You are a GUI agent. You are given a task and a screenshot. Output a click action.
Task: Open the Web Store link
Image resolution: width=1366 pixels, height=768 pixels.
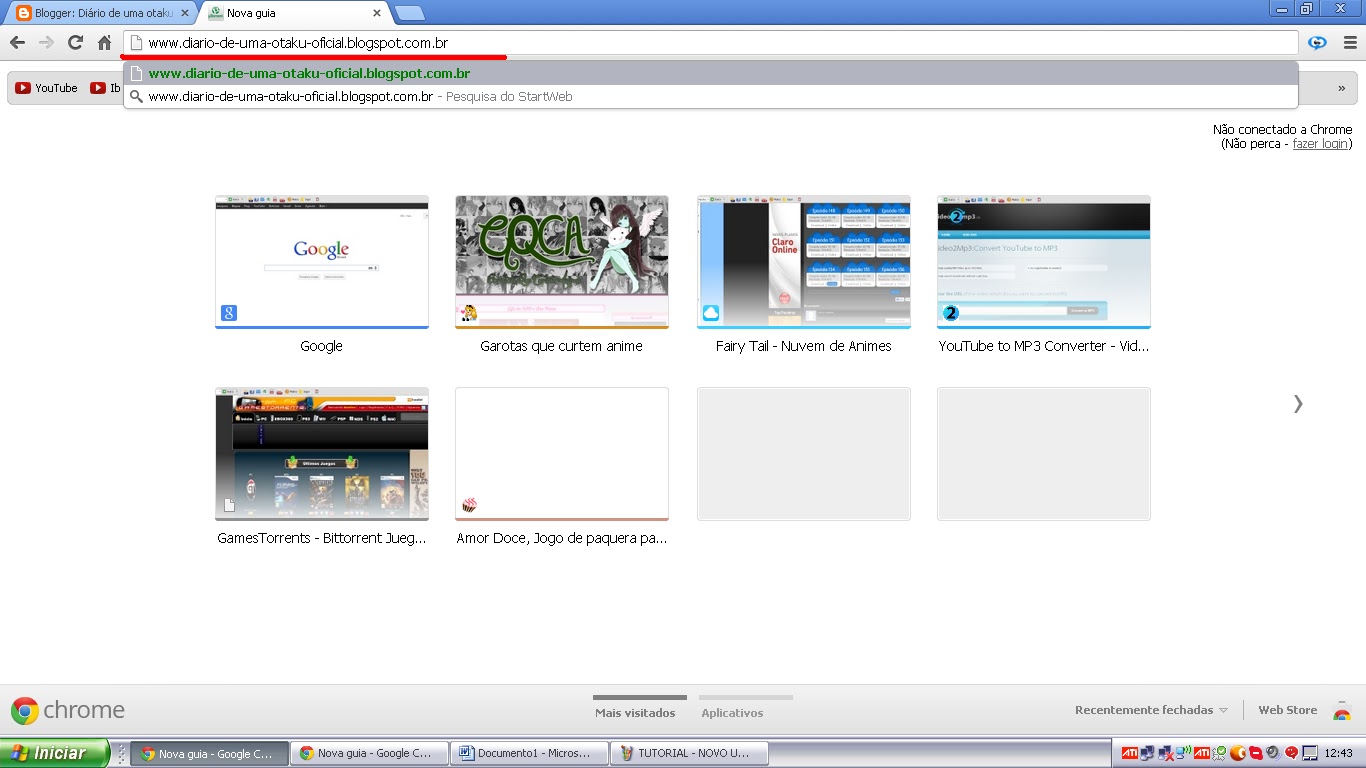point(1287,710)
